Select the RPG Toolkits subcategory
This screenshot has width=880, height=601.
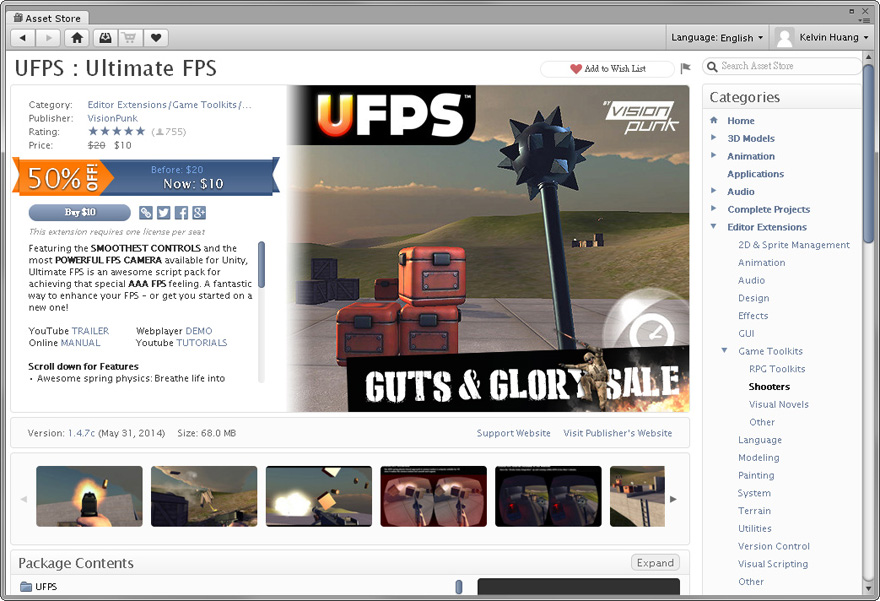coord(777,369)
